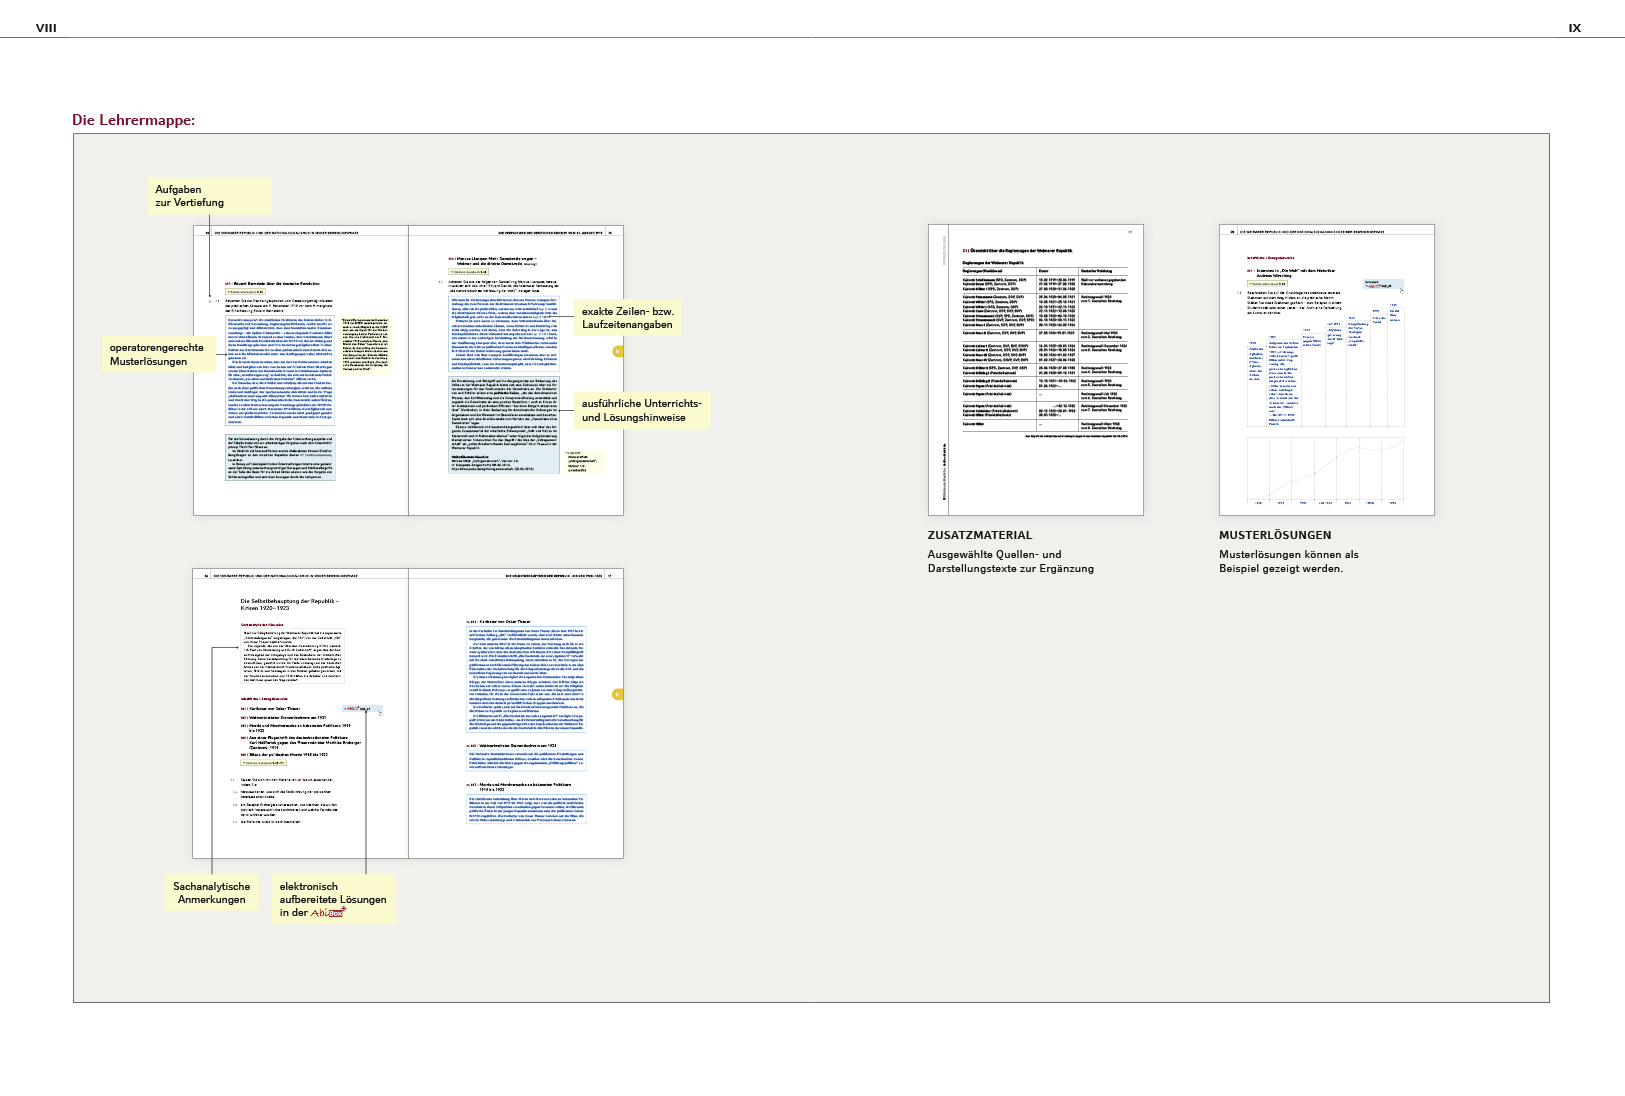The image size is (1625, 1096).
Task: Select the 'Sachanalytische Anmerkungen' callout
Action: point(211,893)
